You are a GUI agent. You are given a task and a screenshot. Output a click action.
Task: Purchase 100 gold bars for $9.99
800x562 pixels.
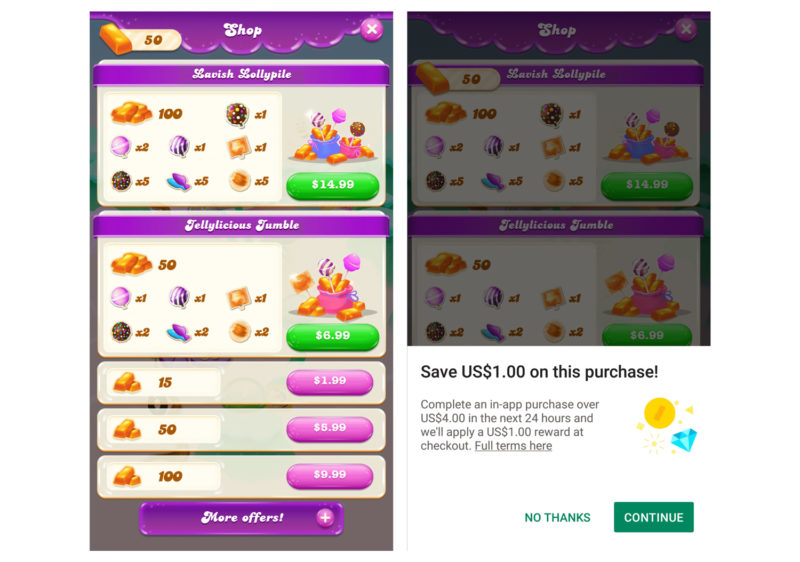(330, 475)
